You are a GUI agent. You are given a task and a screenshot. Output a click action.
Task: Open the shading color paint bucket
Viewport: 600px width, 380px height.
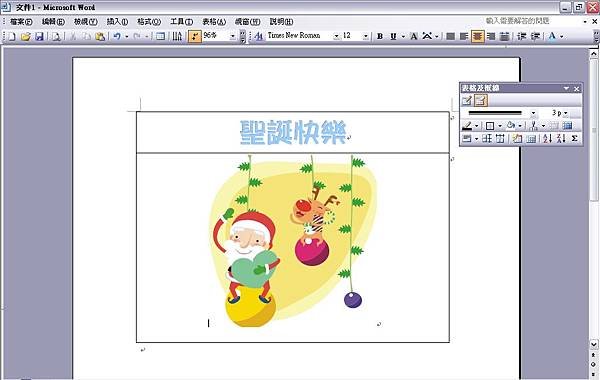click(510, 126)
